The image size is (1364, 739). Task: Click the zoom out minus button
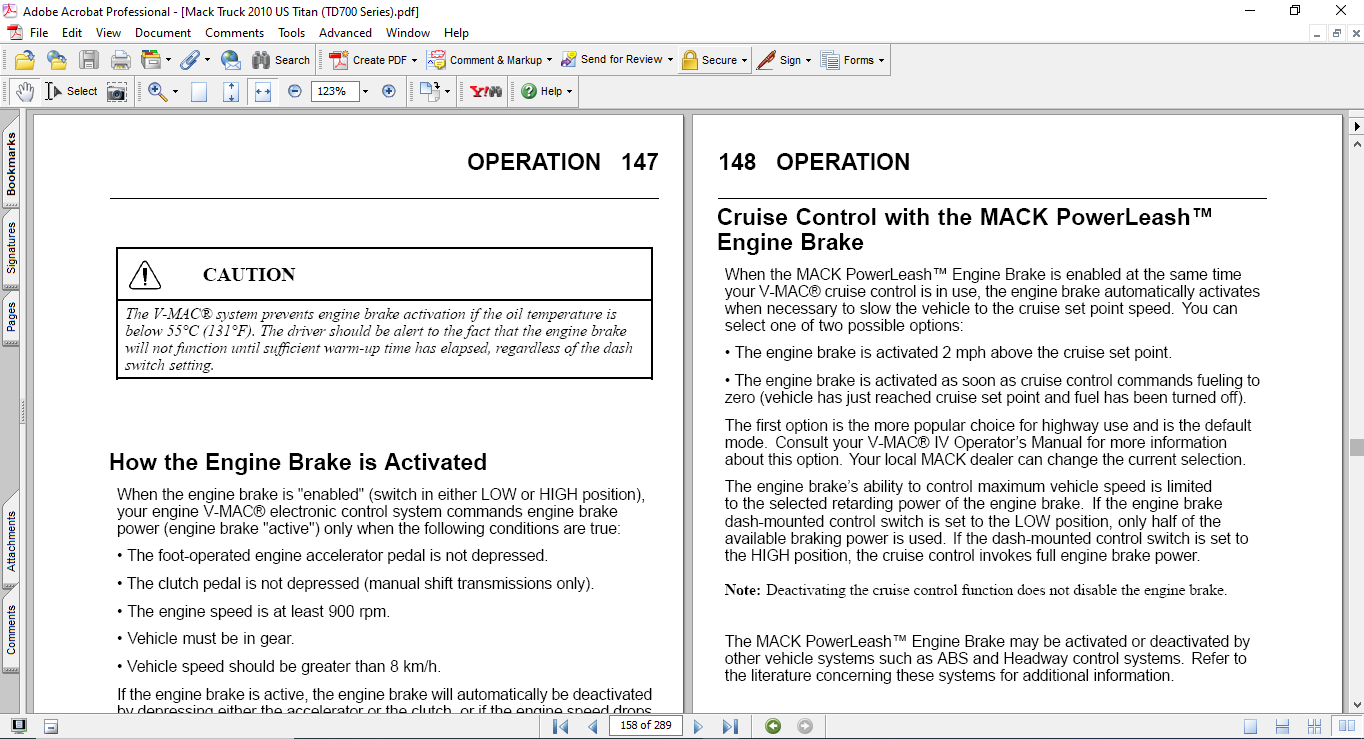pos(295,91)
